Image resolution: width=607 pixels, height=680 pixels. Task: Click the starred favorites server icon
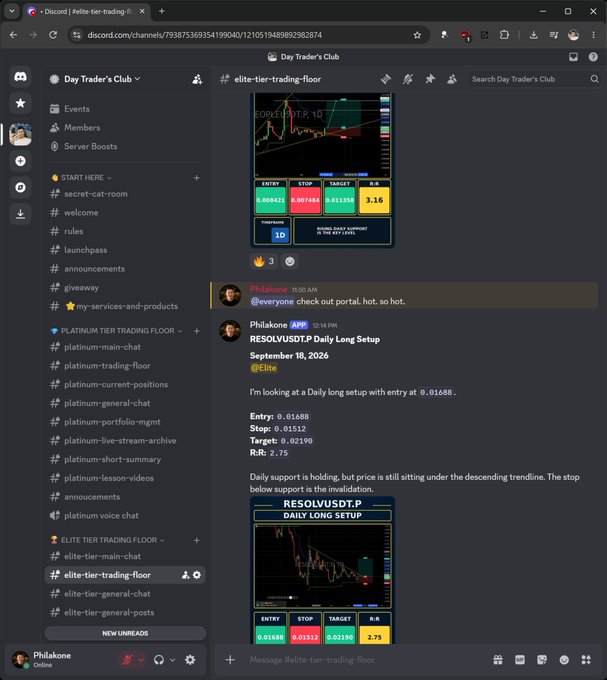20,103
